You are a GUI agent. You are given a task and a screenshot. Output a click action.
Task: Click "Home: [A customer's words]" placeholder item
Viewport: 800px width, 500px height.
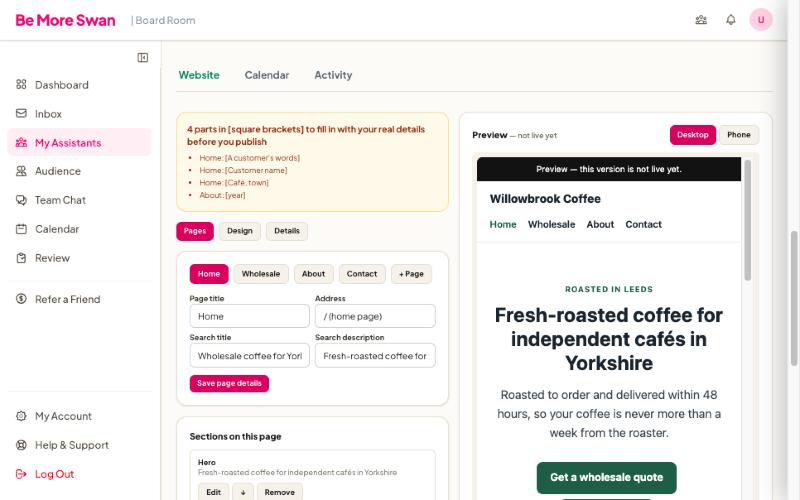(249, 158)
